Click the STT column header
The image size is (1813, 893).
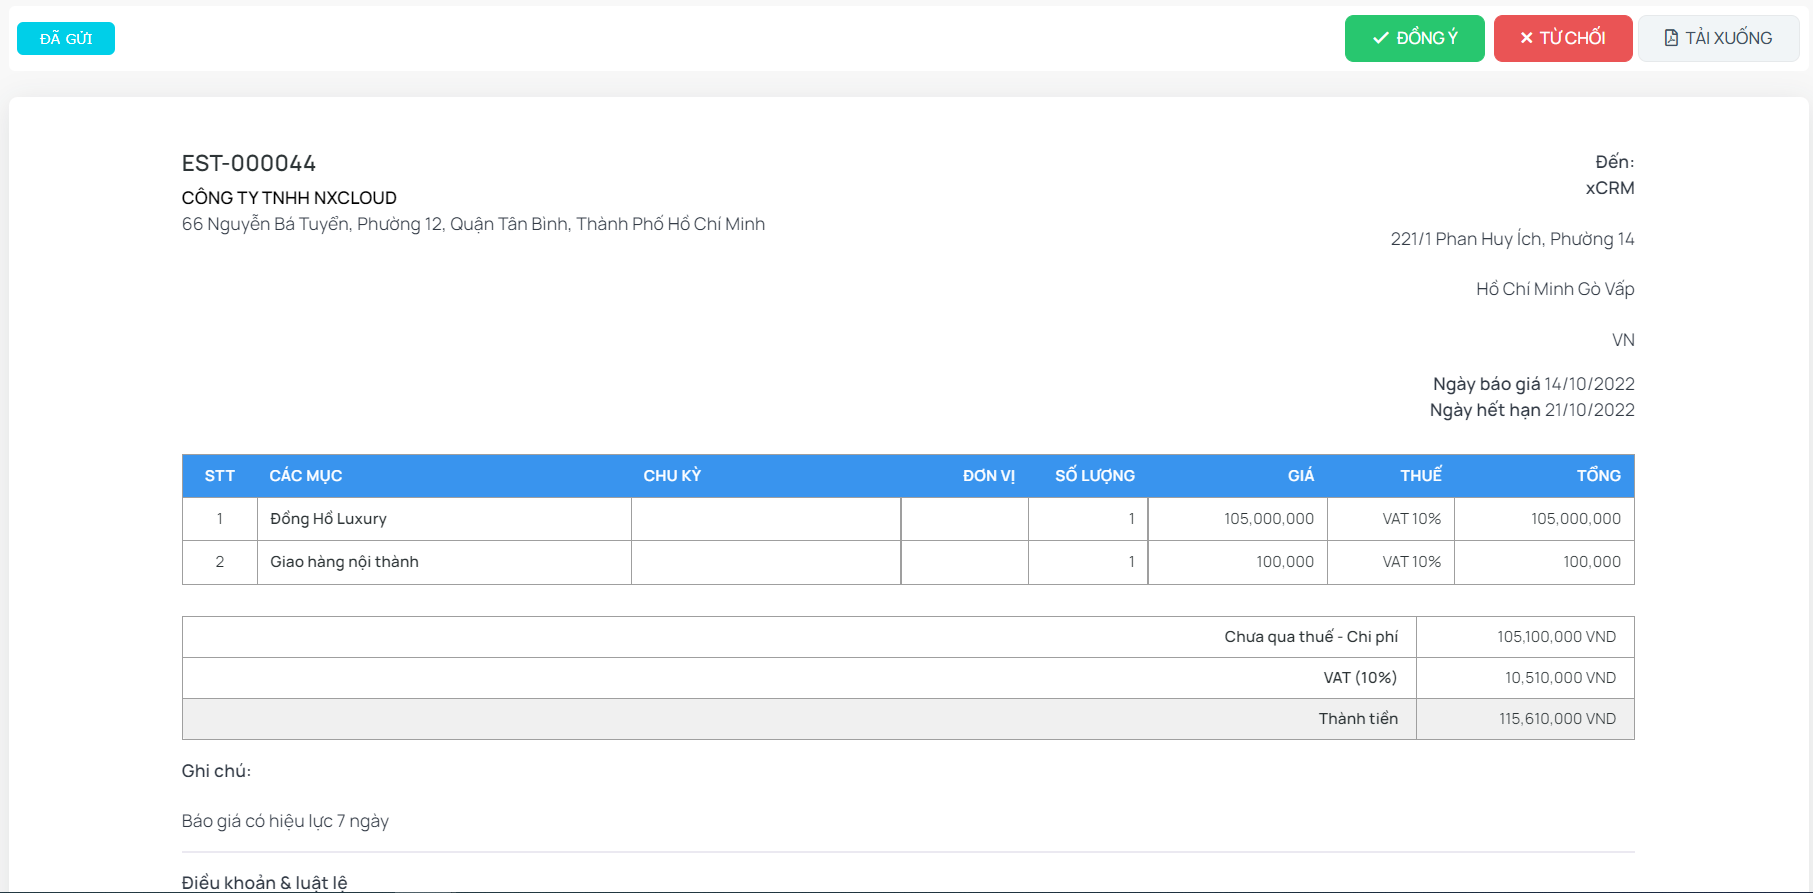coord(219,476)
